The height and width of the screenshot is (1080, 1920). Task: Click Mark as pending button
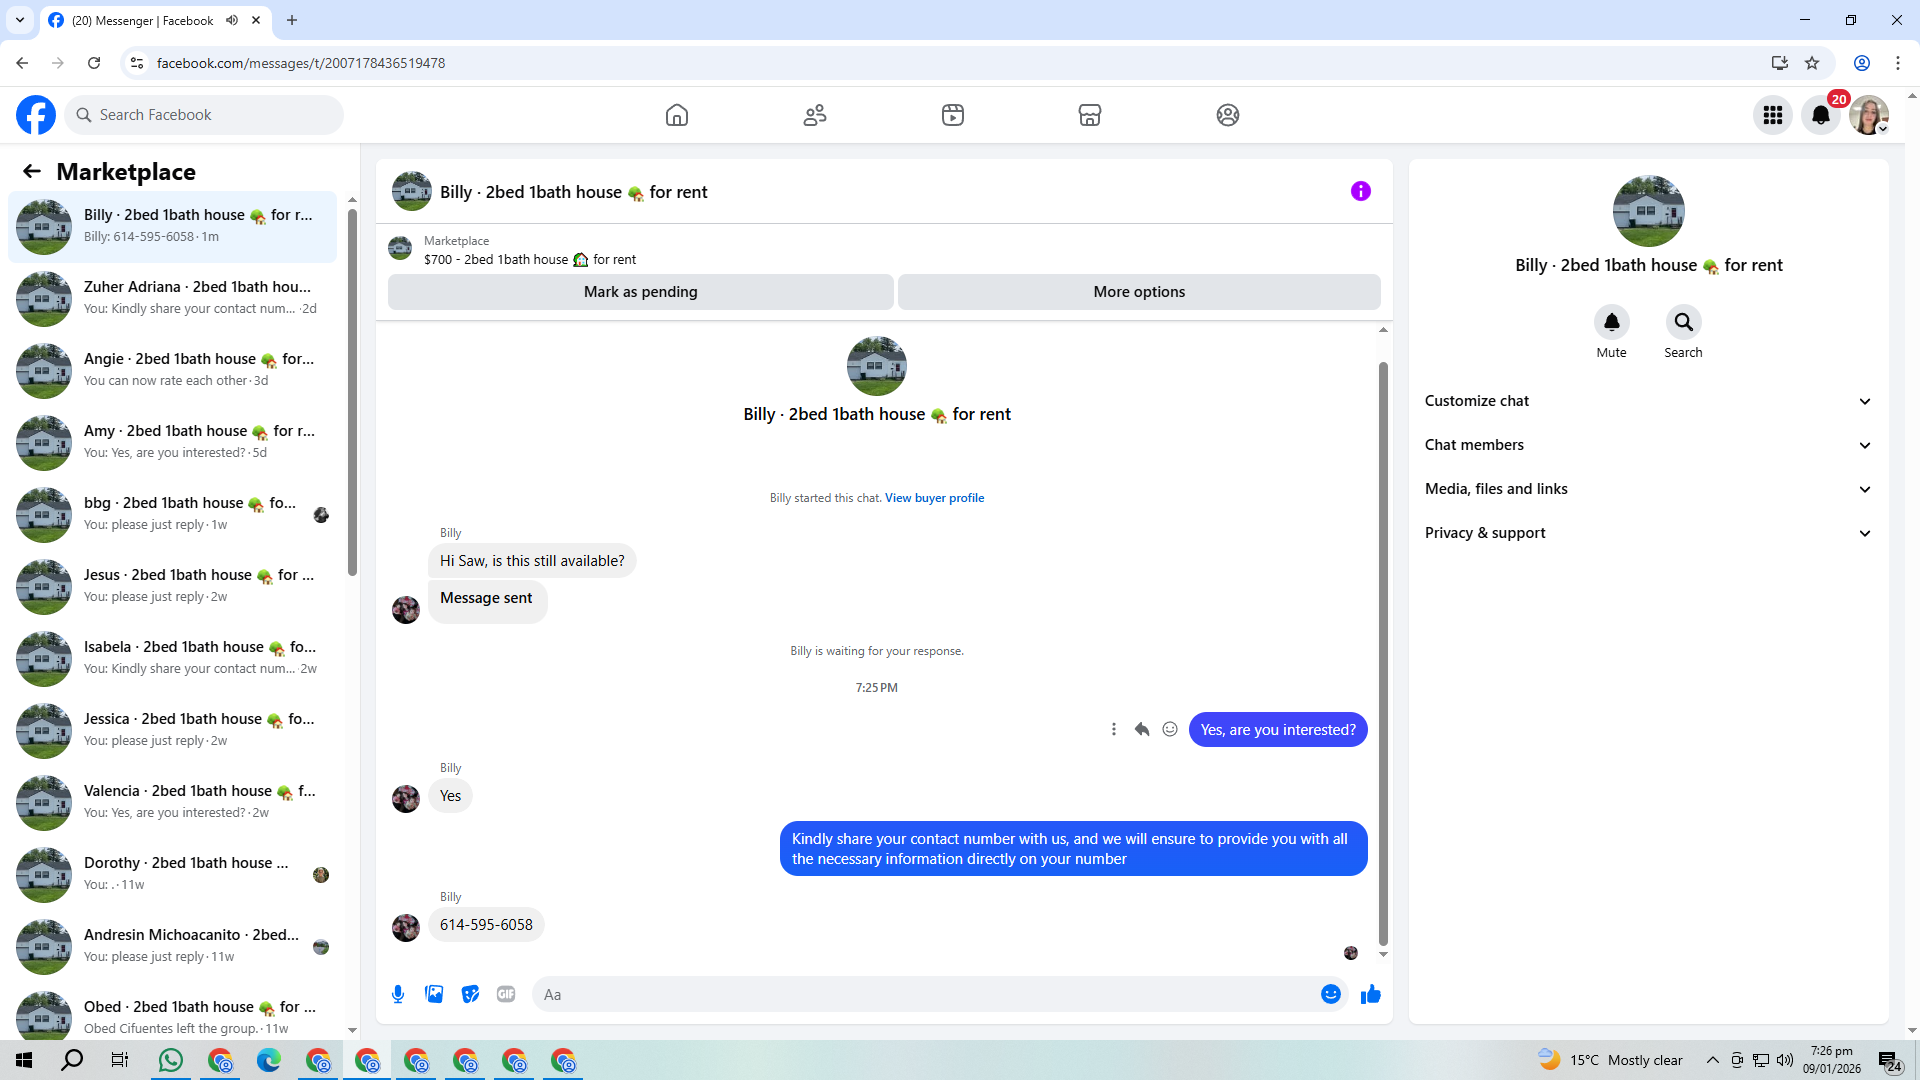pyautogui.click(x=640, y=292)
